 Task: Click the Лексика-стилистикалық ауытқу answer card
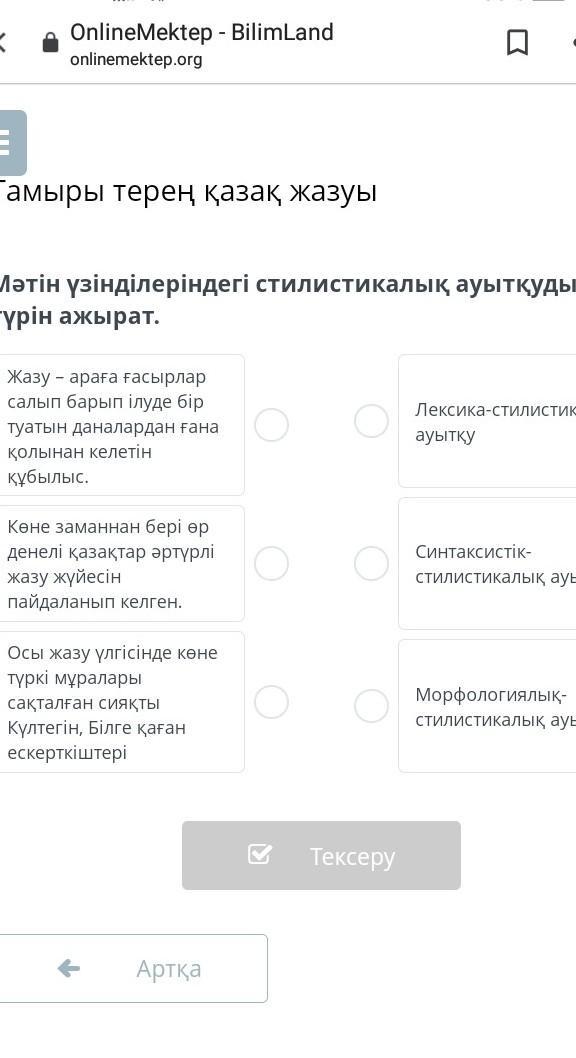tap(487, 421)
